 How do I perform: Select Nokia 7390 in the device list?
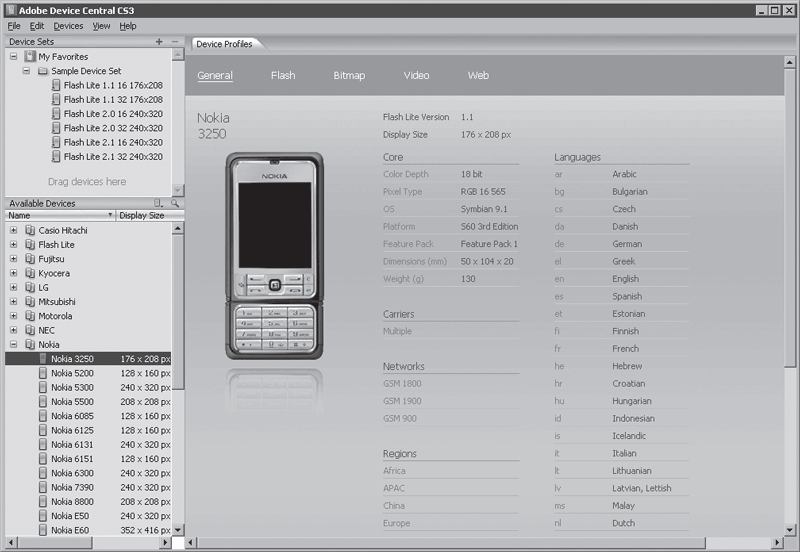(88, 487)
